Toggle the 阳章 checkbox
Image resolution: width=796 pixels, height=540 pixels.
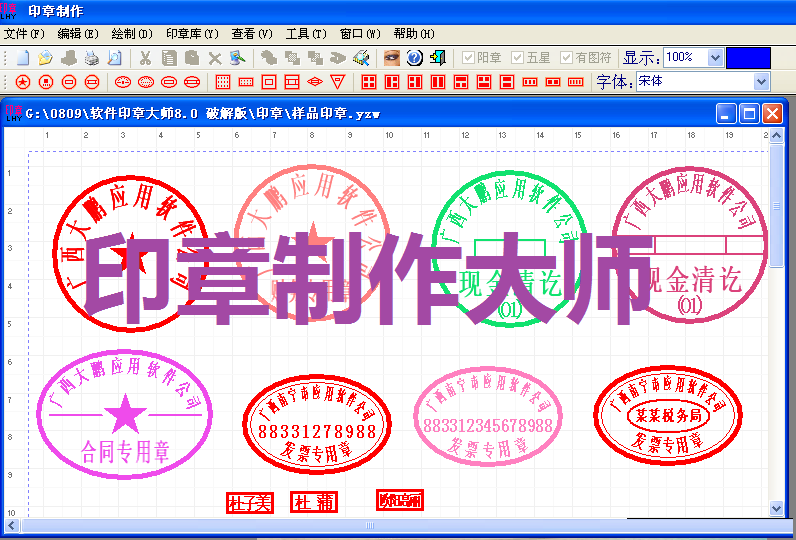click(468, 58)
